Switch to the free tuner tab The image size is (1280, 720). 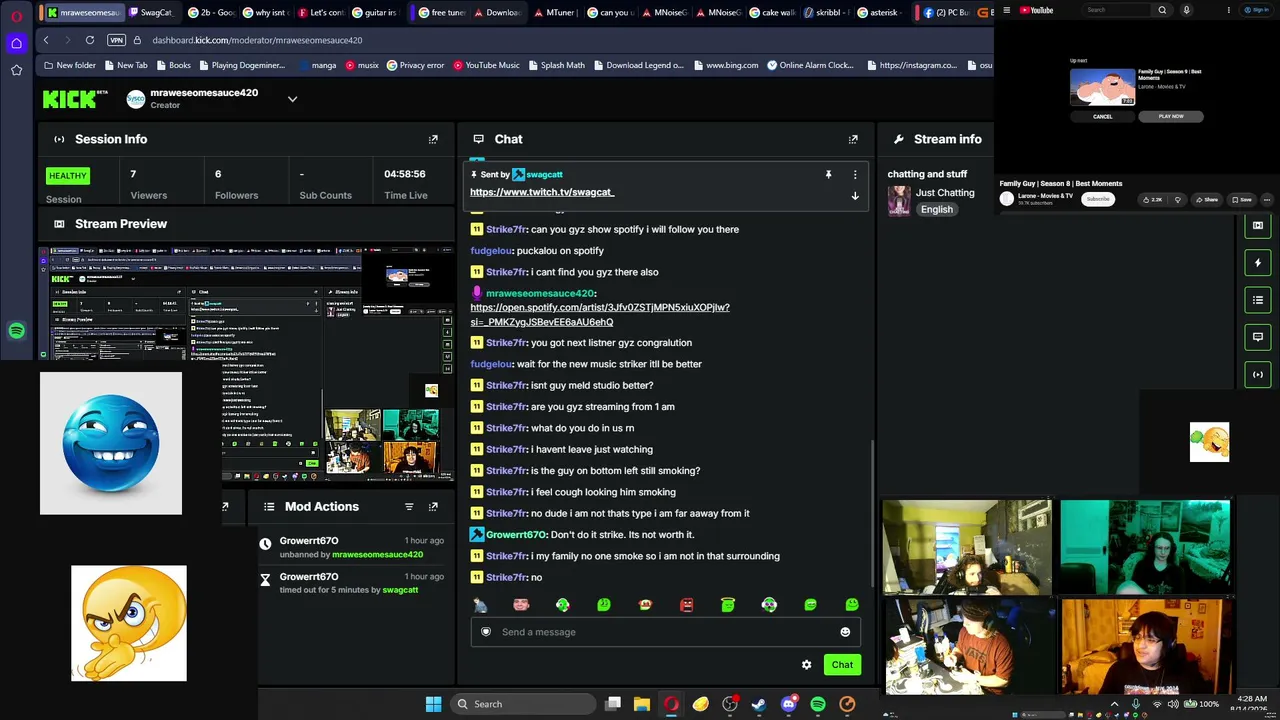pos(441,12)
